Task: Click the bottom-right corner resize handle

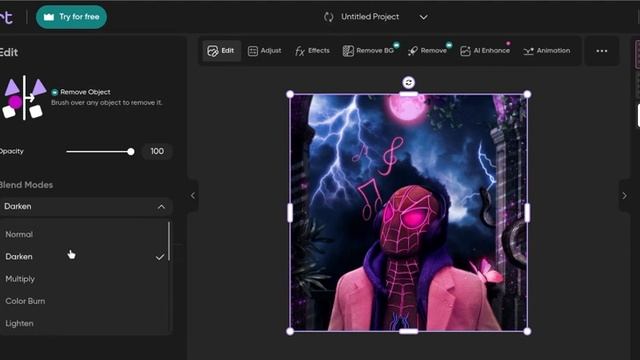Action: pyautogui.click(x=527, y=331)
